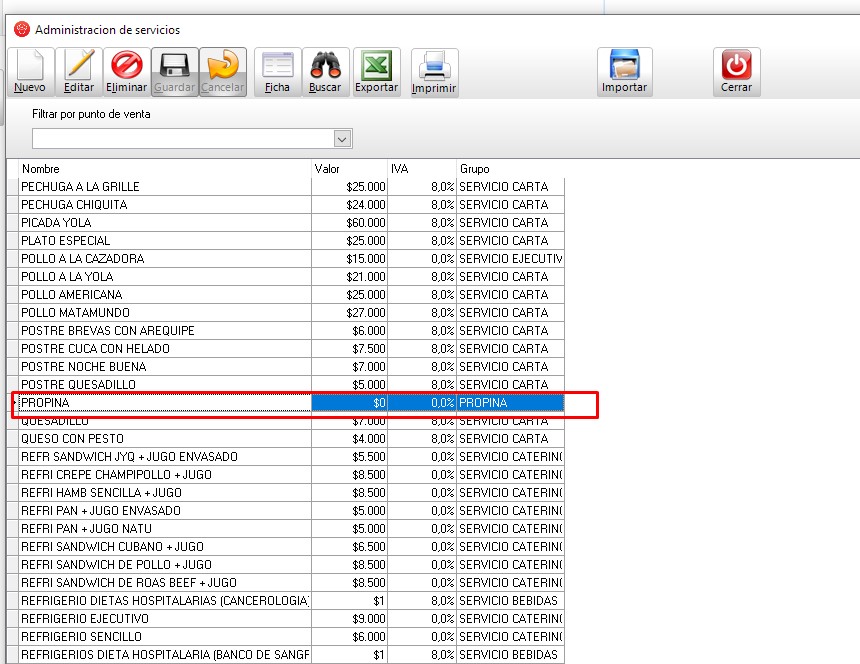Click the Nuevo toolbar icon
Image resolution: width=860 pixels, height=664 pixels.
(x=29, y=71)
